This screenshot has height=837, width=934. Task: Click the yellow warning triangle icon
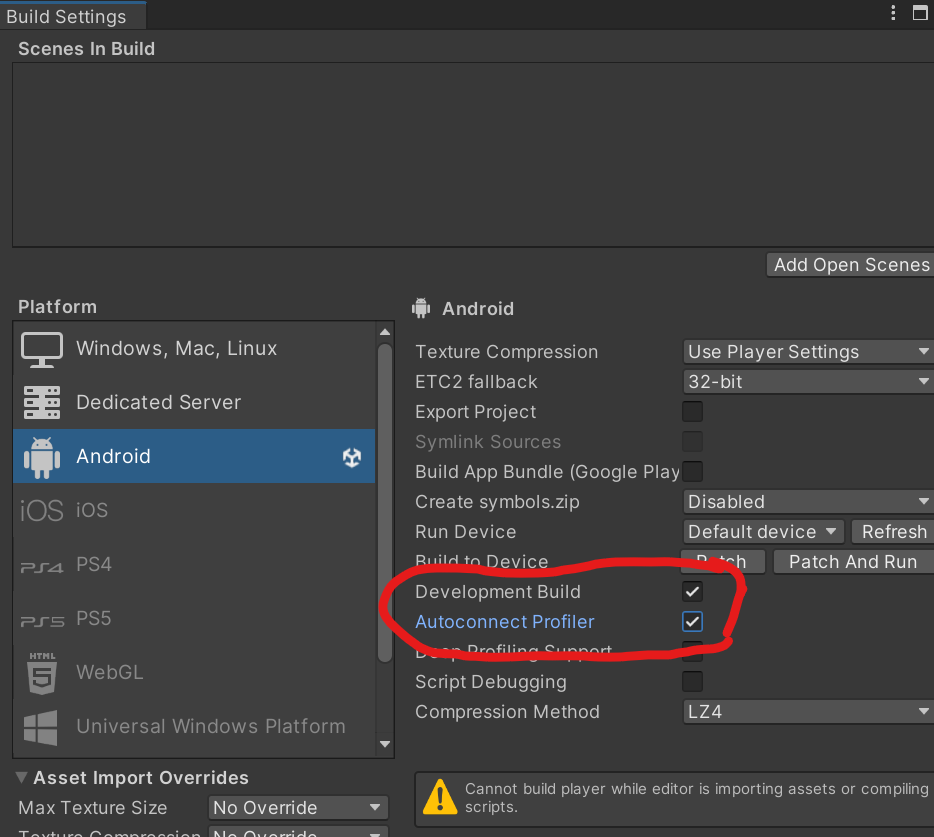click(440, 797)
